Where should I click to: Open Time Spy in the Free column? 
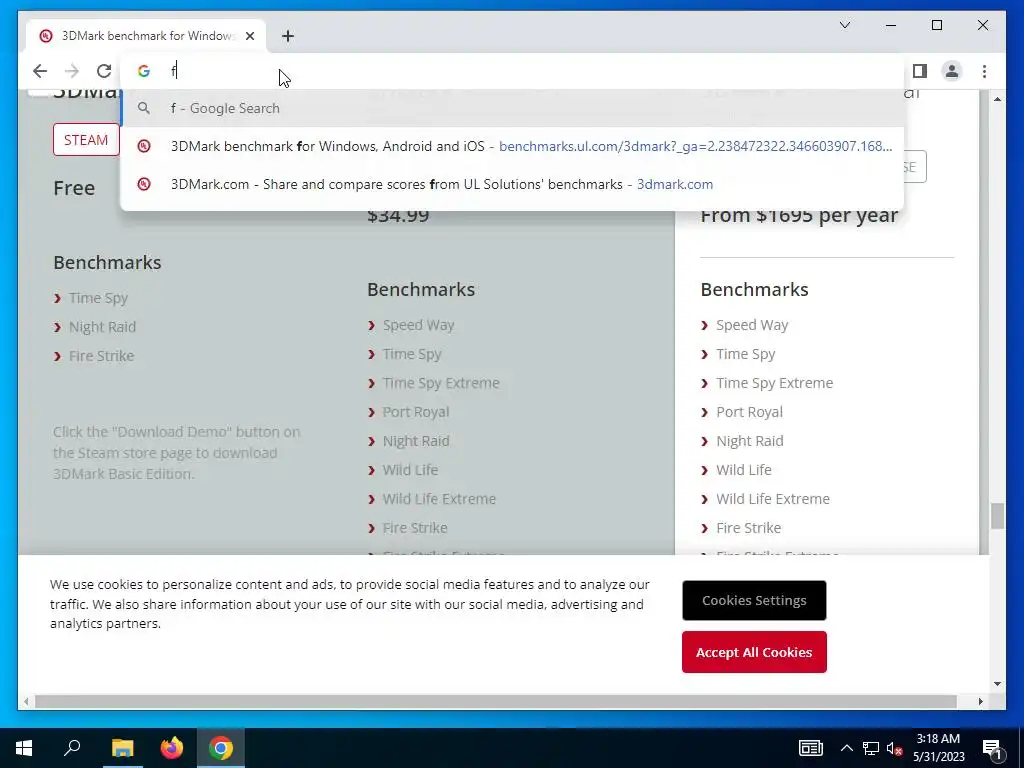98,298
